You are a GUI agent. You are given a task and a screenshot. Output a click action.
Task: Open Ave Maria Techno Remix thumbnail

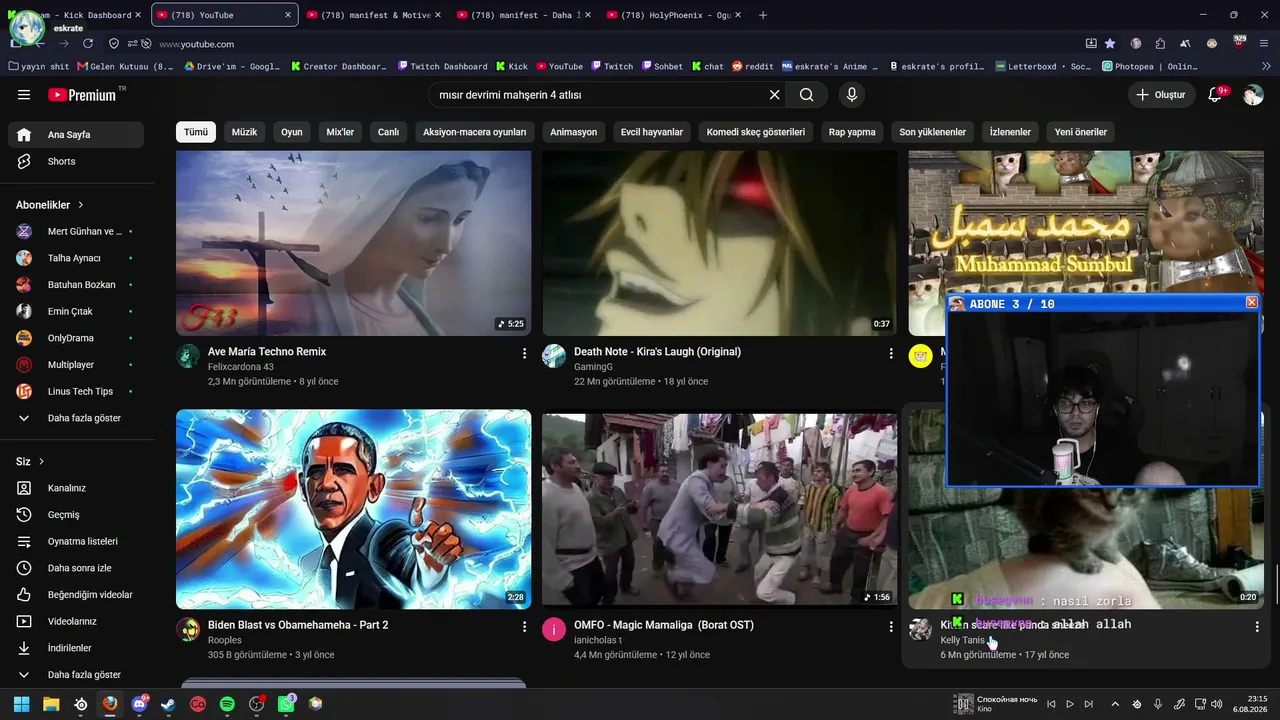(x=354, y=243)
